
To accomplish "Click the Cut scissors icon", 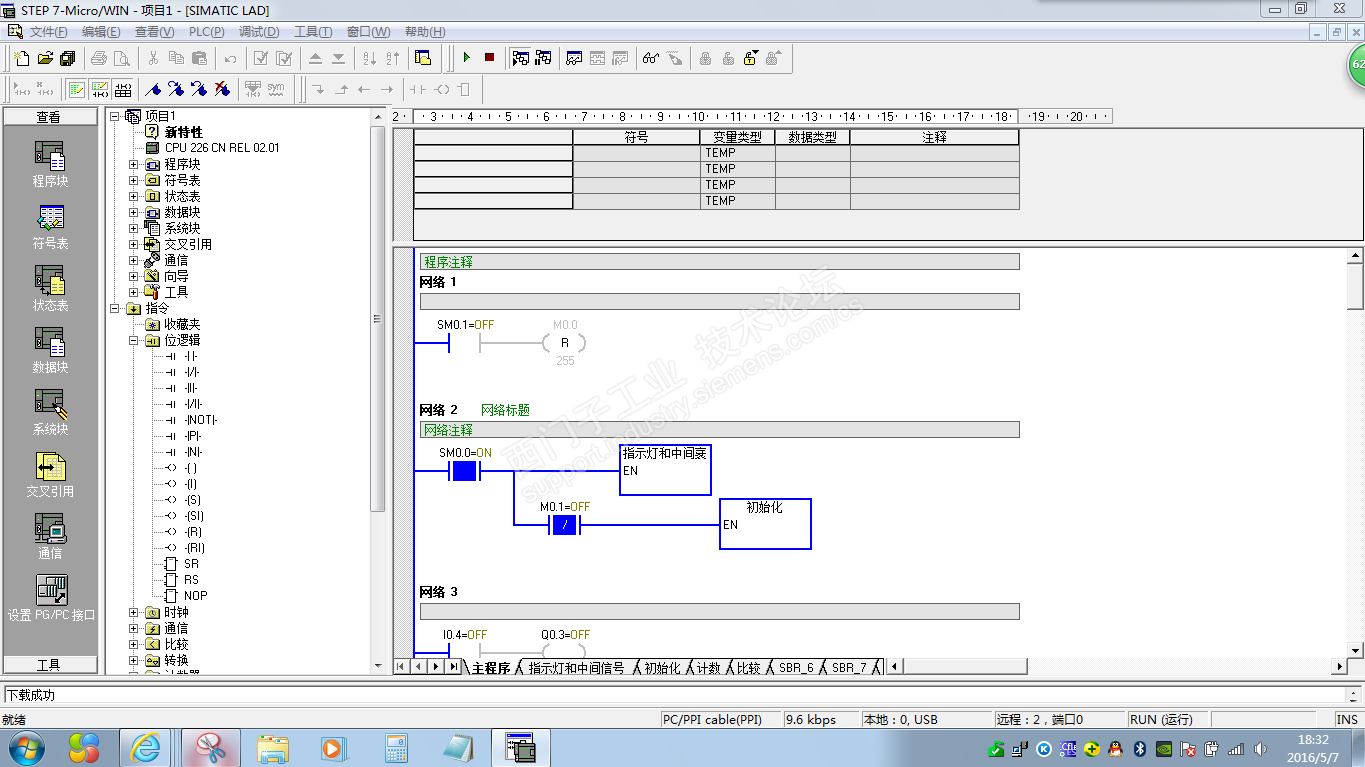I will coord(153,58).
